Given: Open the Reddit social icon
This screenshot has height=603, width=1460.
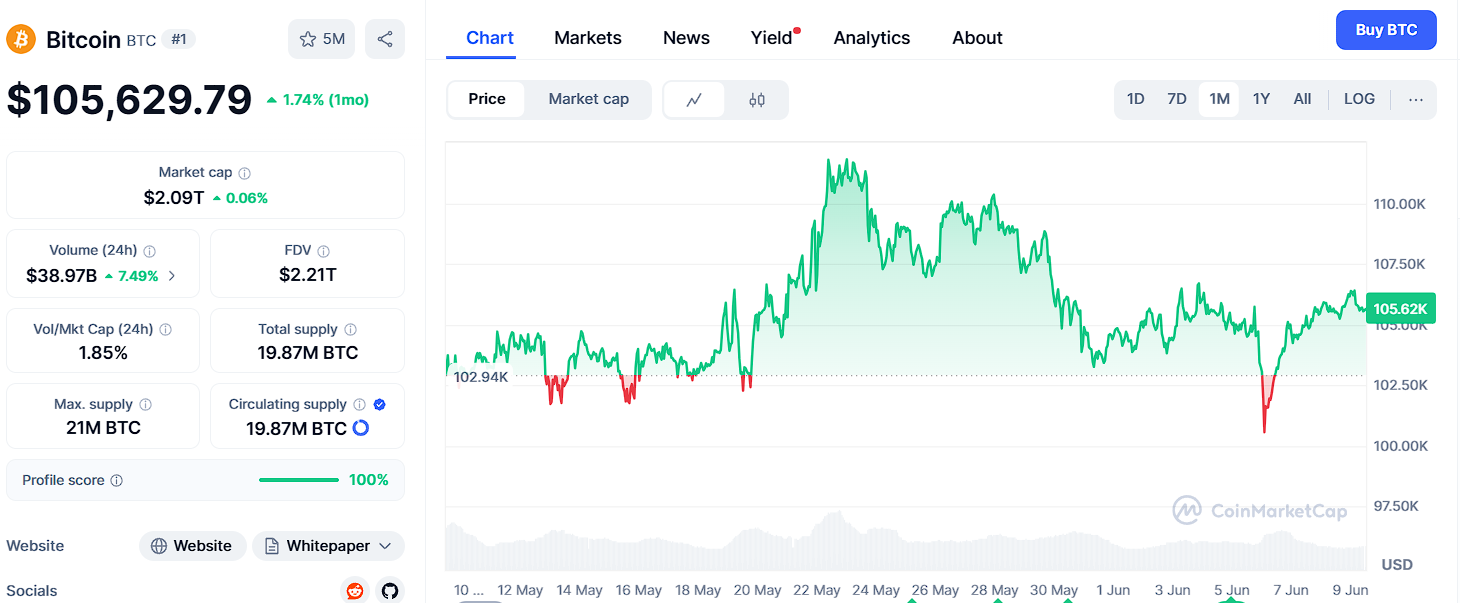Looking at the screenshot, I should [354, 590].
